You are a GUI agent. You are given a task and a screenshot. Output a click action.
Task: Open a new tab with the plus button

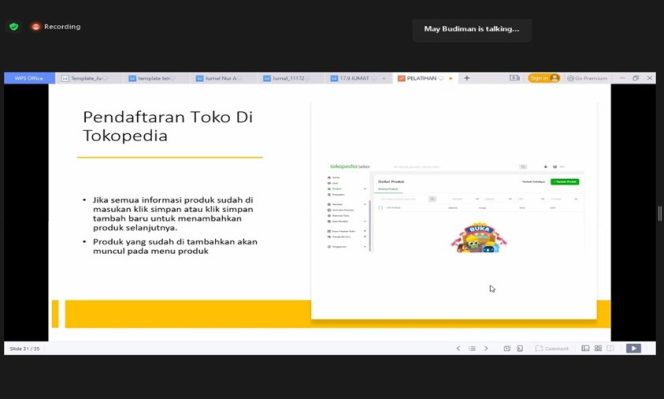(x=467, y=78)
